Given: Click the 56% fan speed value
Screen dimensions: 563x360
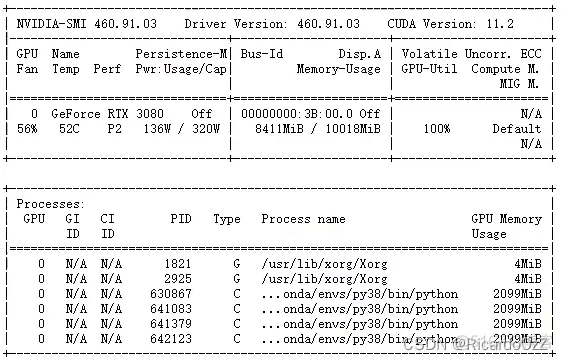Looking at the screenshot, I should click(x=27, y=128).
